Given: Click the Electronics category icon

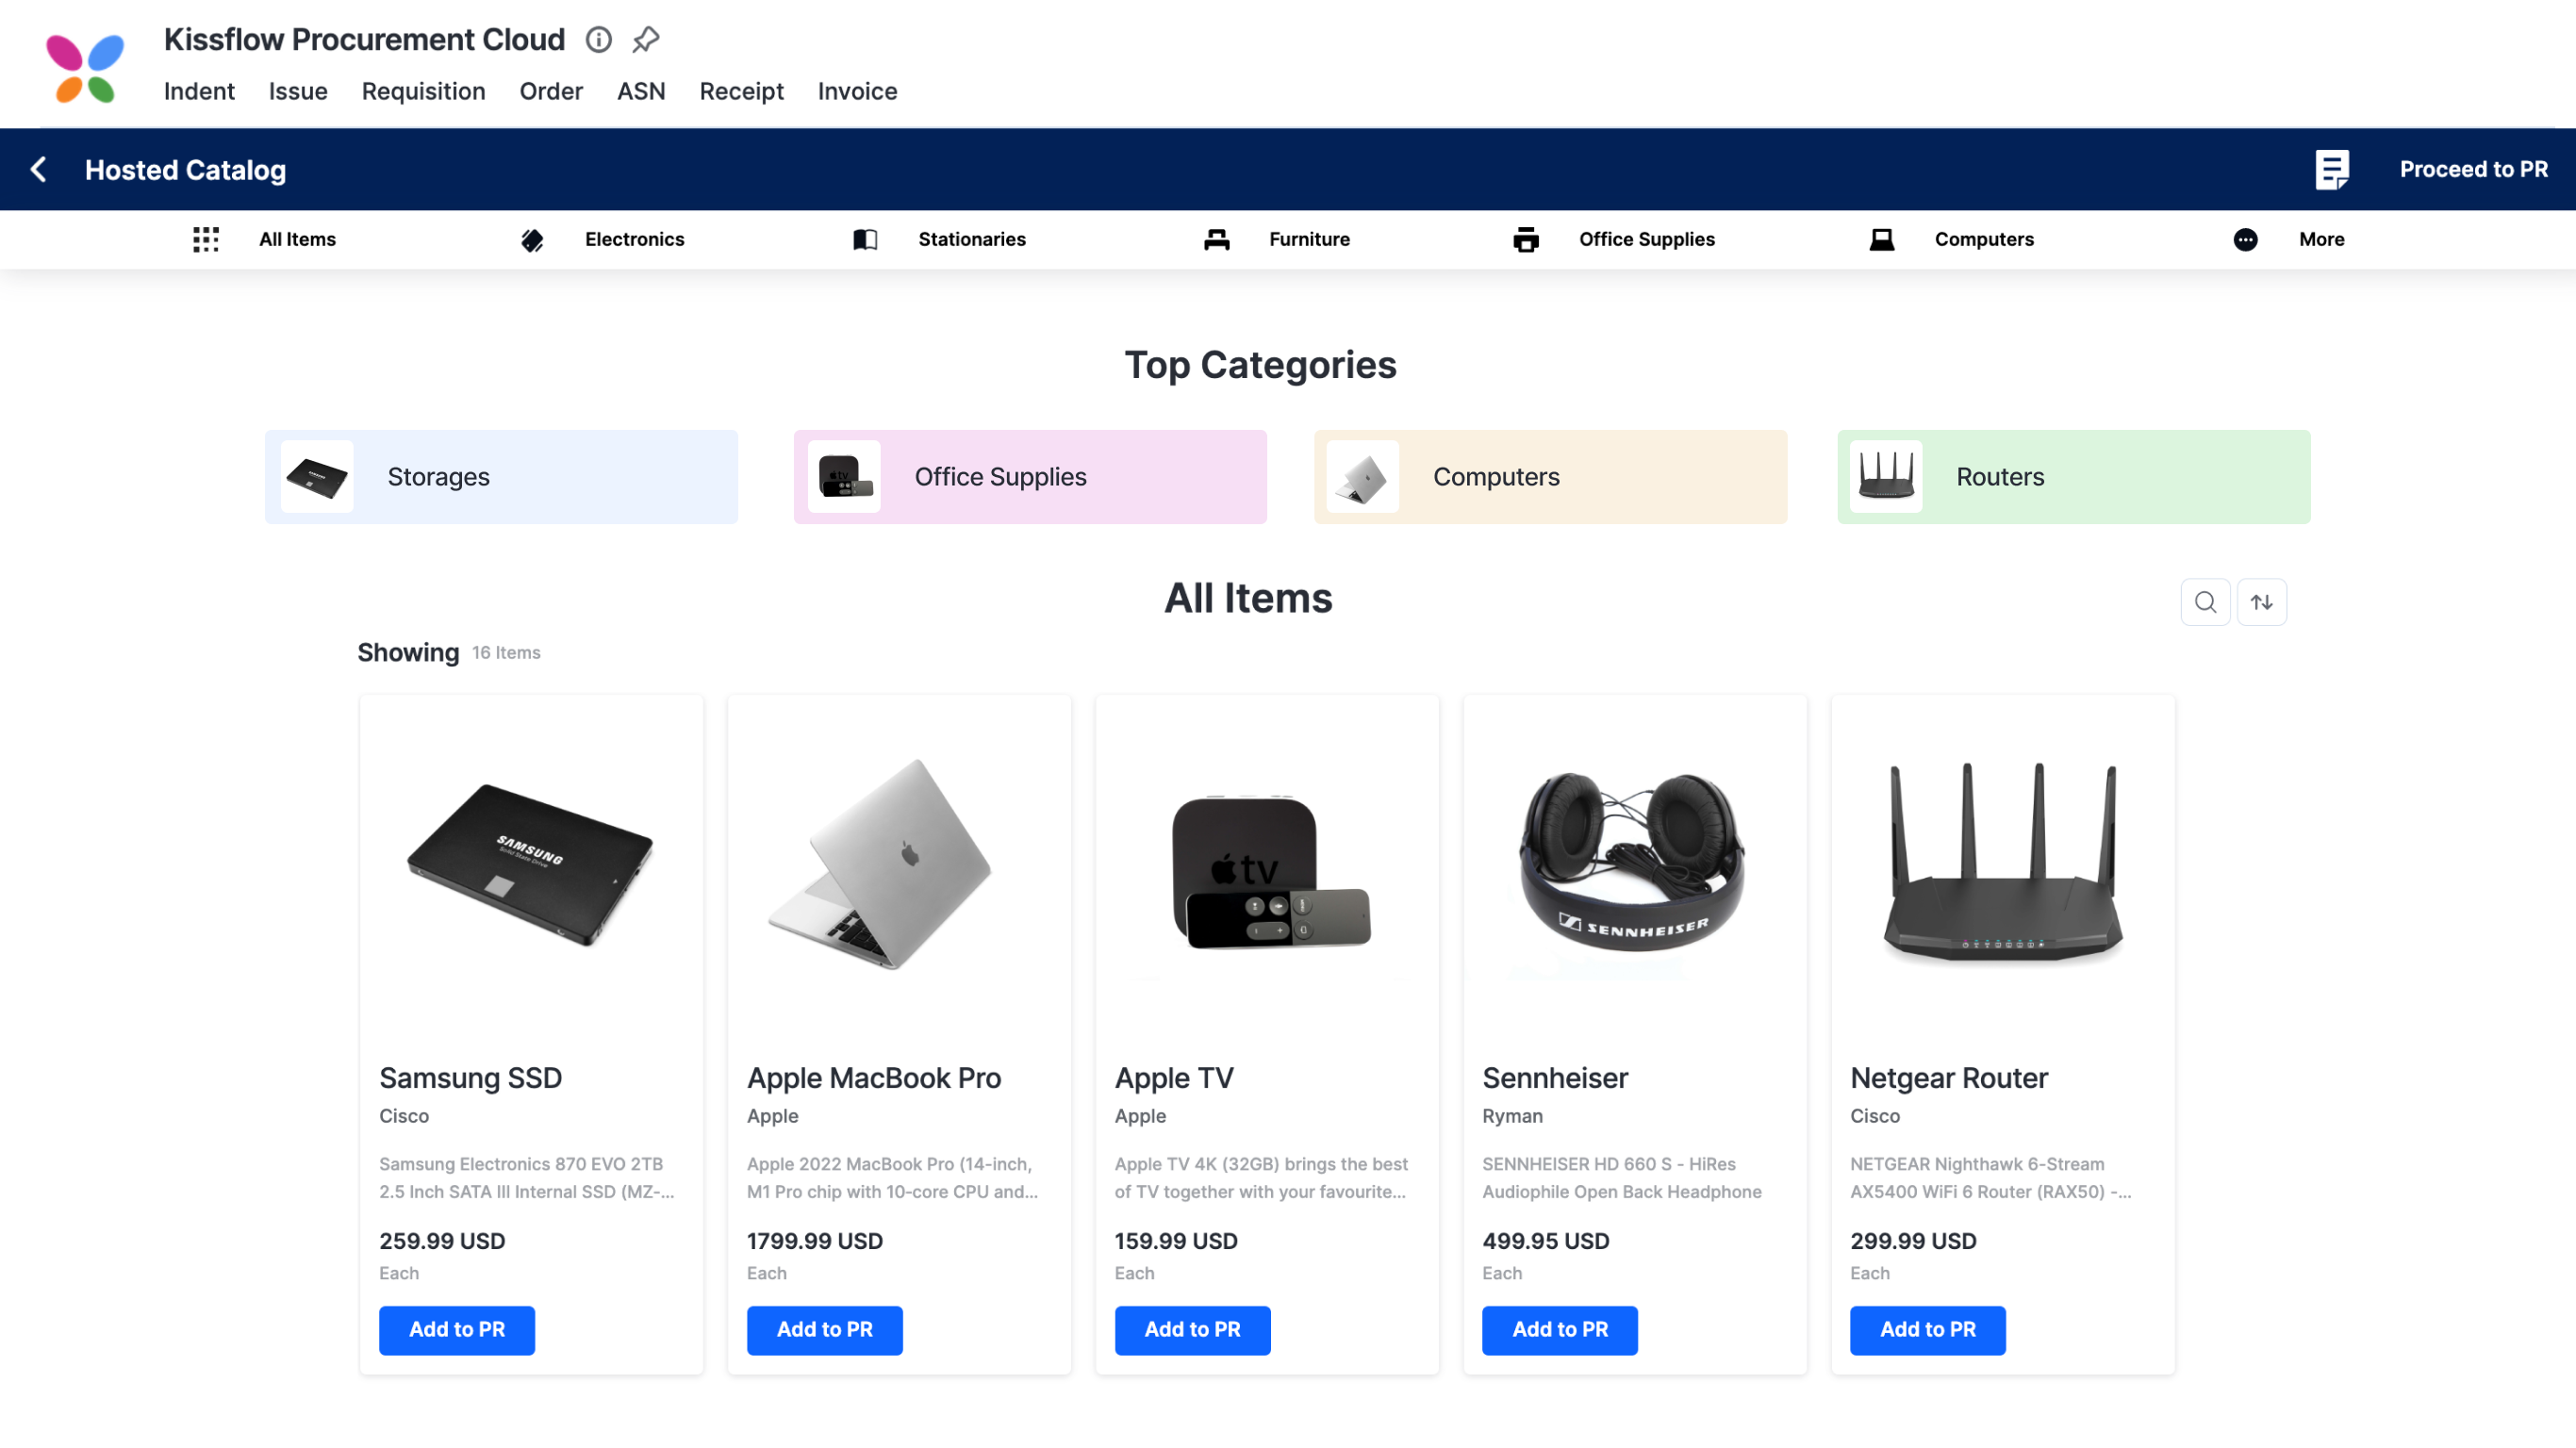Looking at the screenshot, I should (x=532, y=240).
